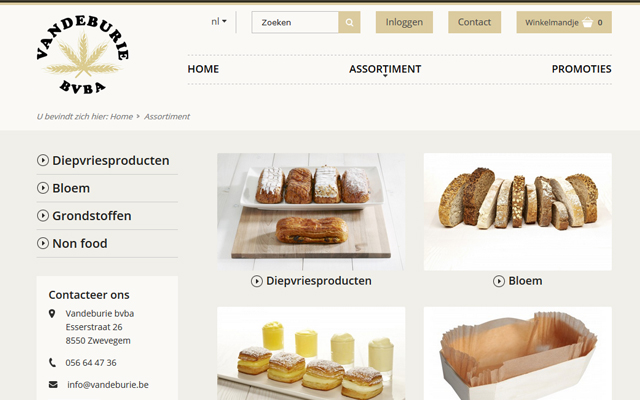640x400 pixels.
Task: Click the search magnifier icon button
Action: coord(349,22)
